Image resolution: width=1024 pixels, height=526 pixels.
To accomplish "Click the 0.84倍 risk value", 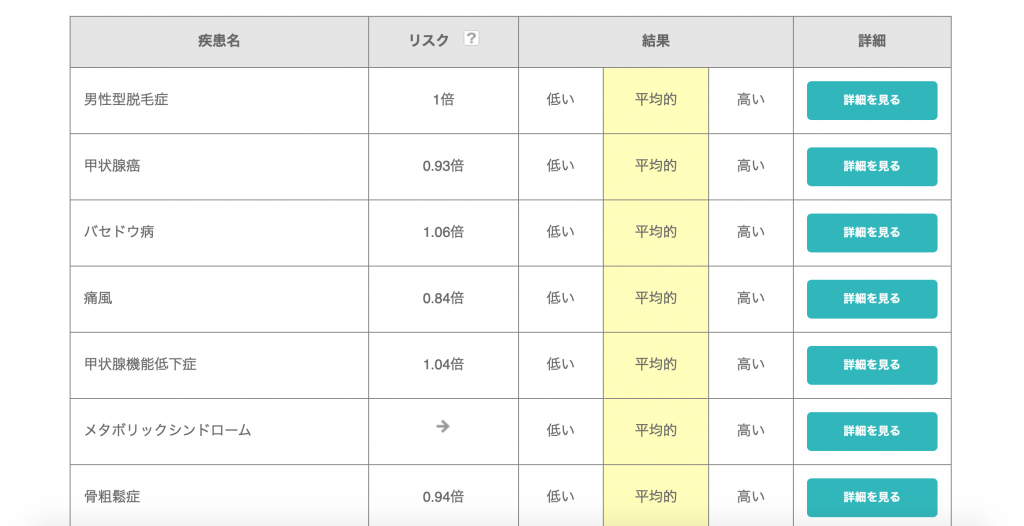I will coord(443,298).
